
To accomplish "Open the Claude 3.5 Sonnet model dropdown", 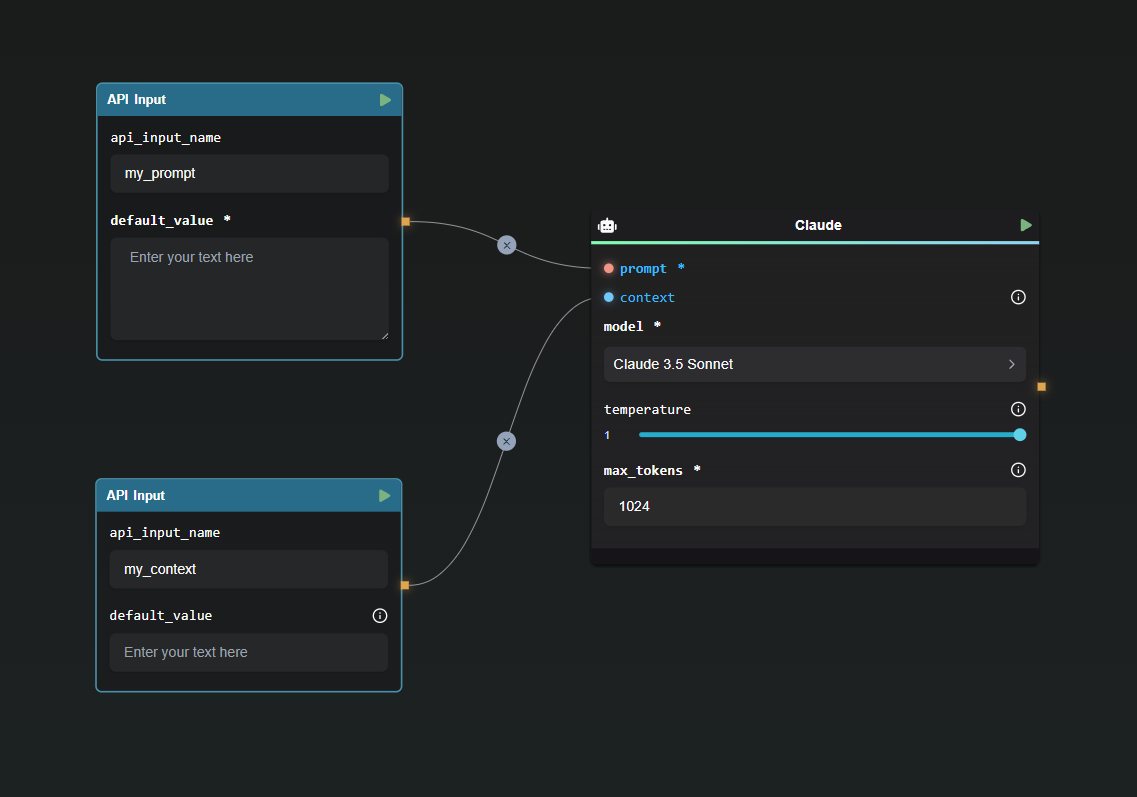I will [814, 365].
